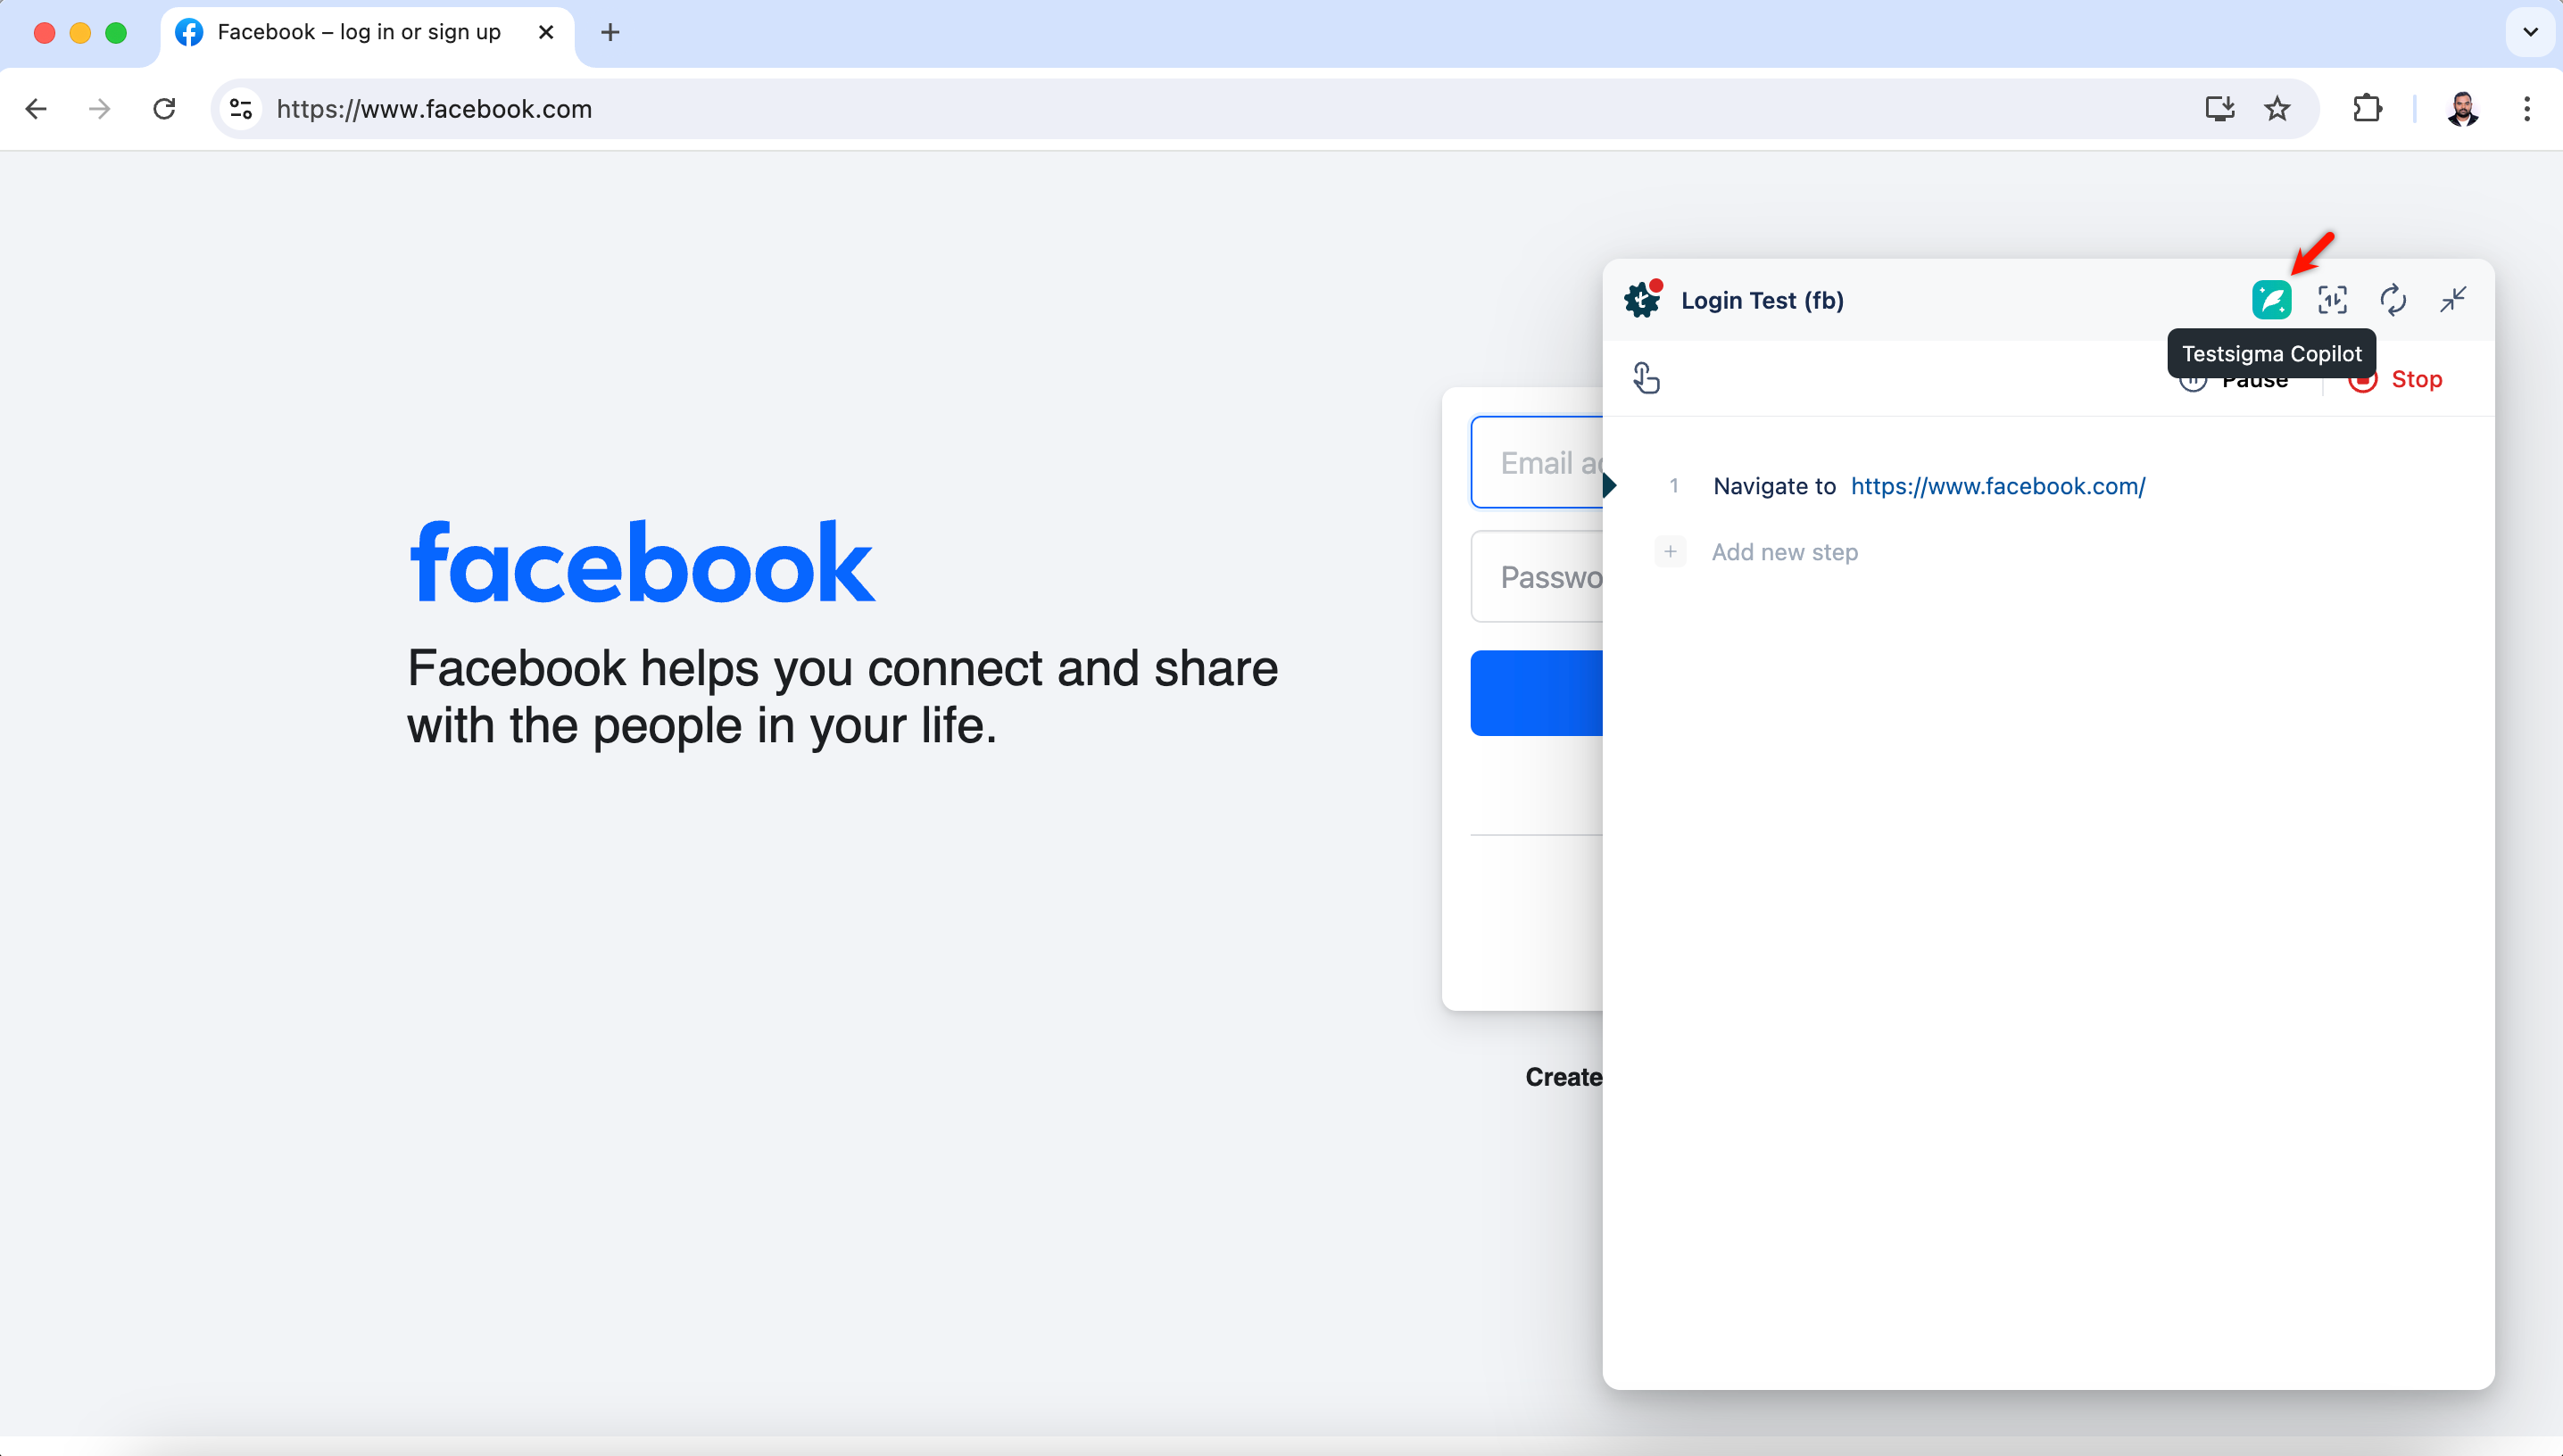Click the refresh sync icon in recorder panel
This screenshot has width=2563, height=1456.
click(x=2393, y=300)
